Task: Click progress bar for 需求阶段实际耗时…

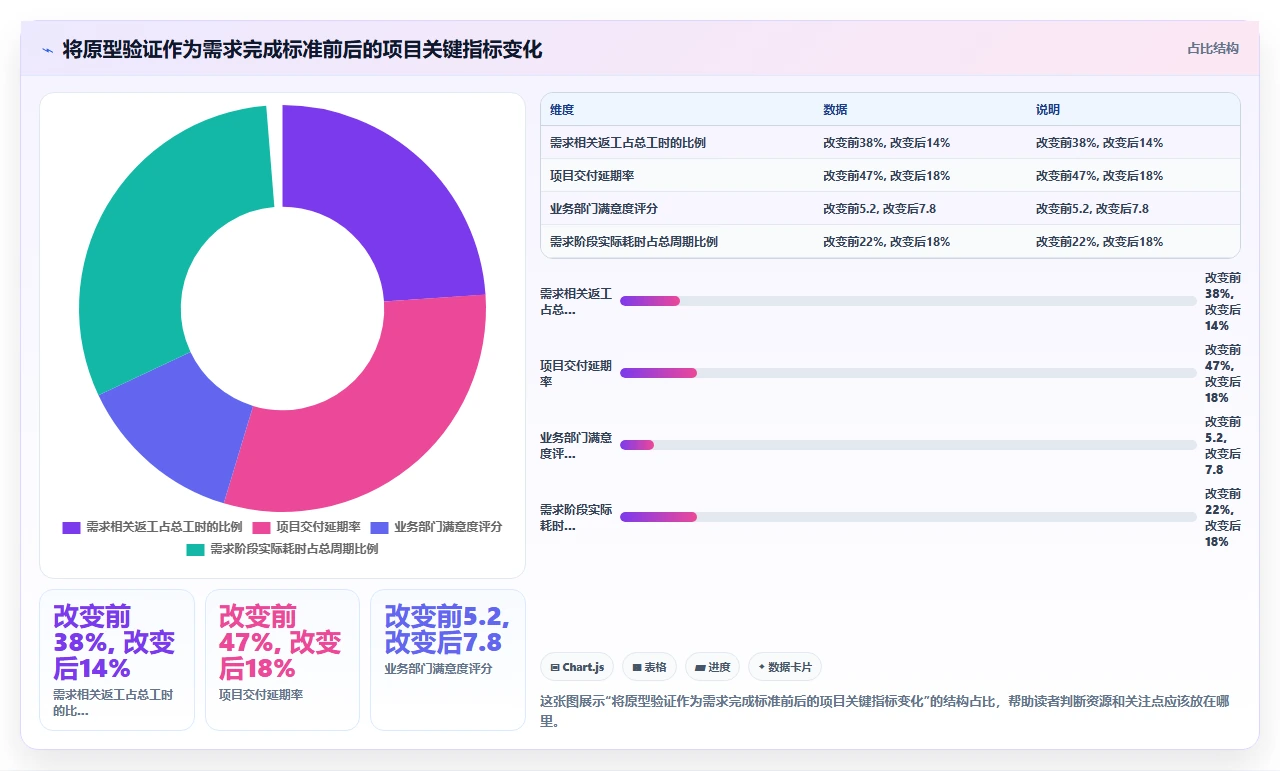Action: coord(908,517)
